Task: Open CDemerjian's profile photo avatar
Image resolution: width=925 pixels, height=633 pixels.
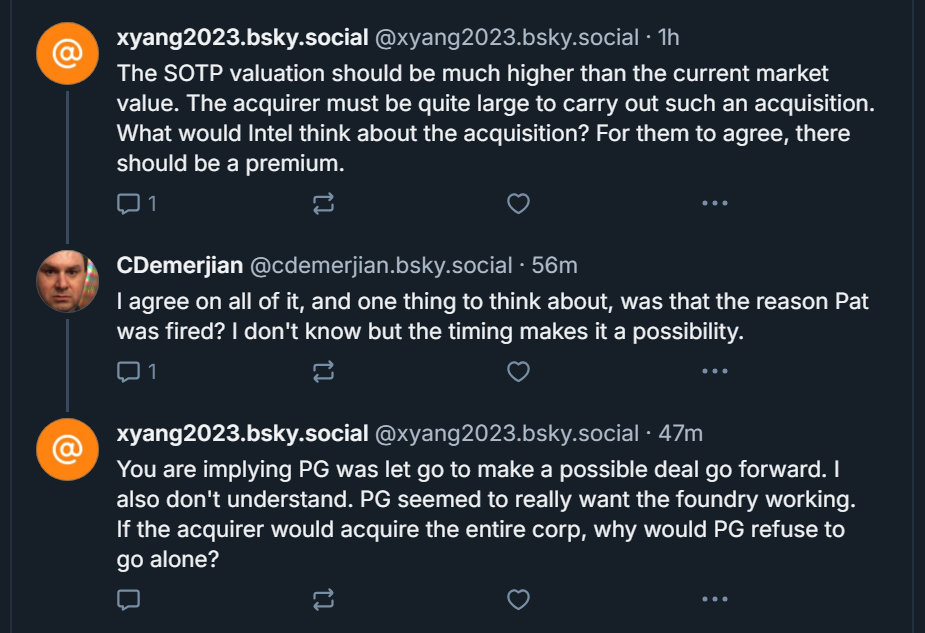Action: click(x=67, y=280)
